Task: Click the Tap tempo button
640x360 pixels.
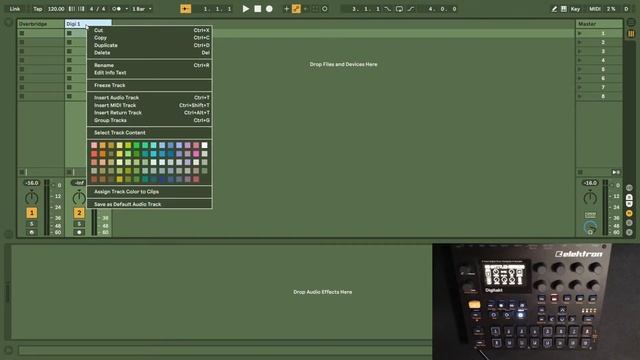Action: (x=38, y=9)
